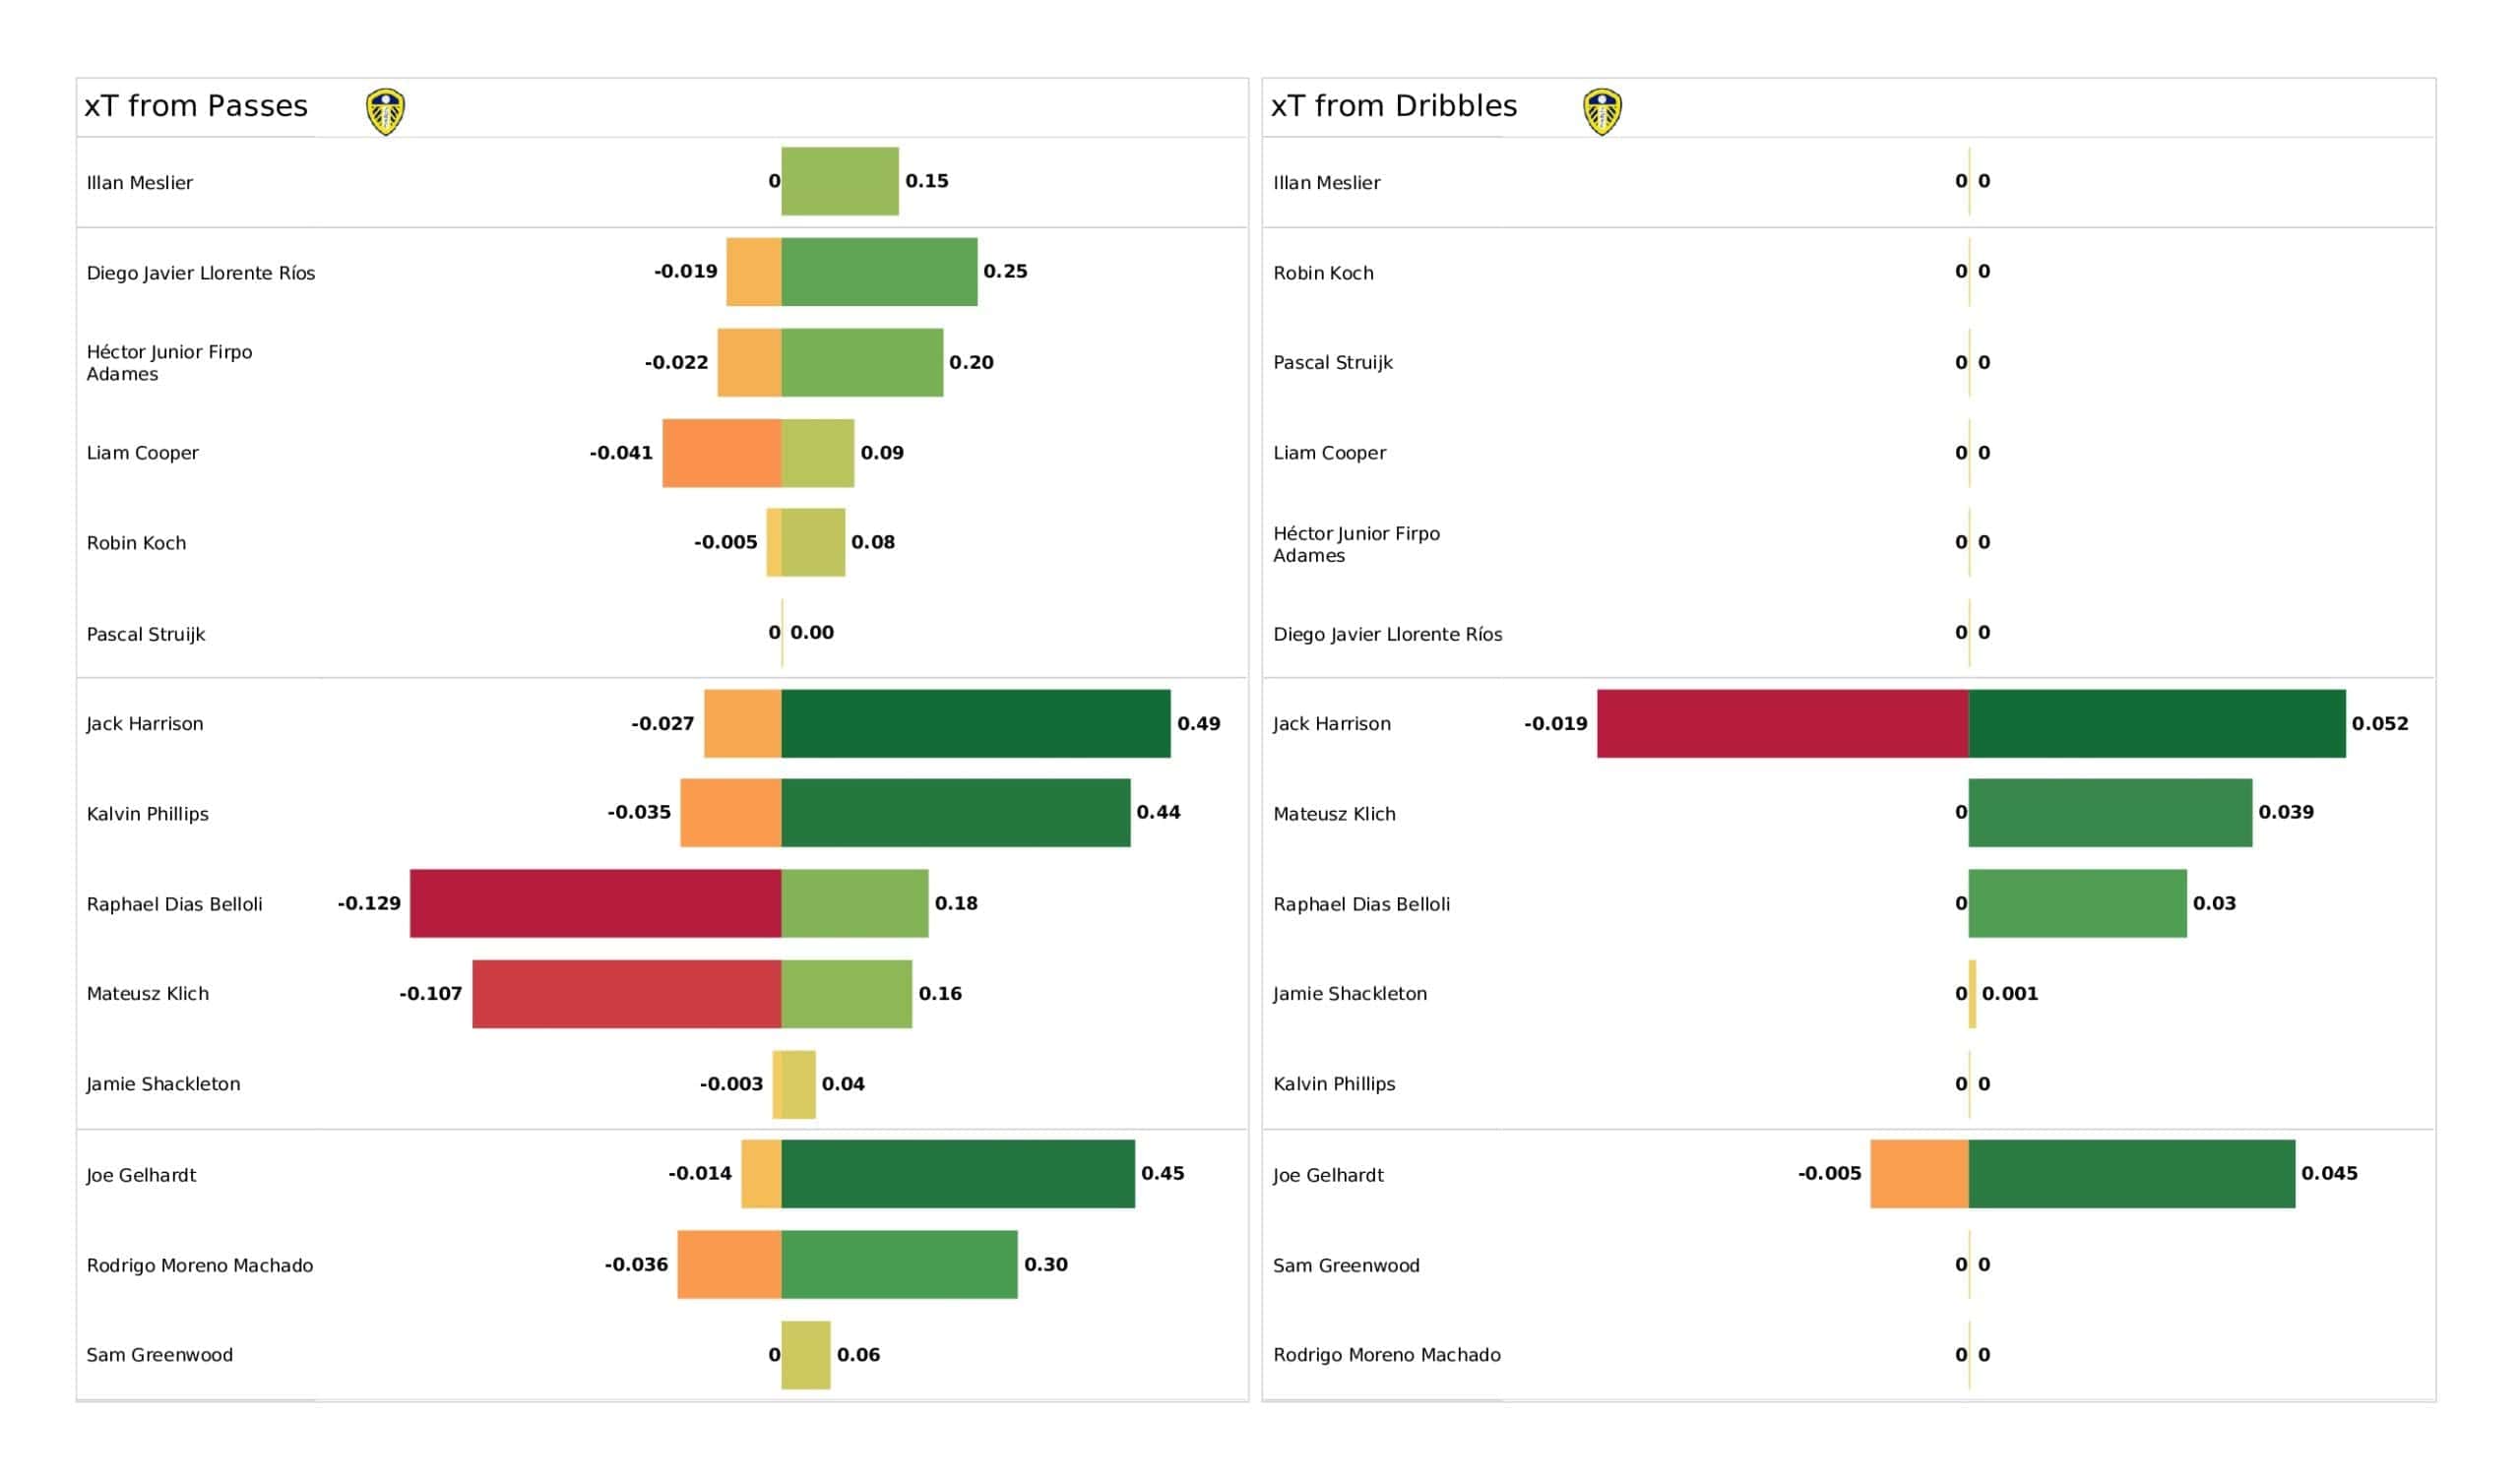Screen dimensions: 2520x1480
Task: Click the xT from Passes title
Action: coord(196,106)
